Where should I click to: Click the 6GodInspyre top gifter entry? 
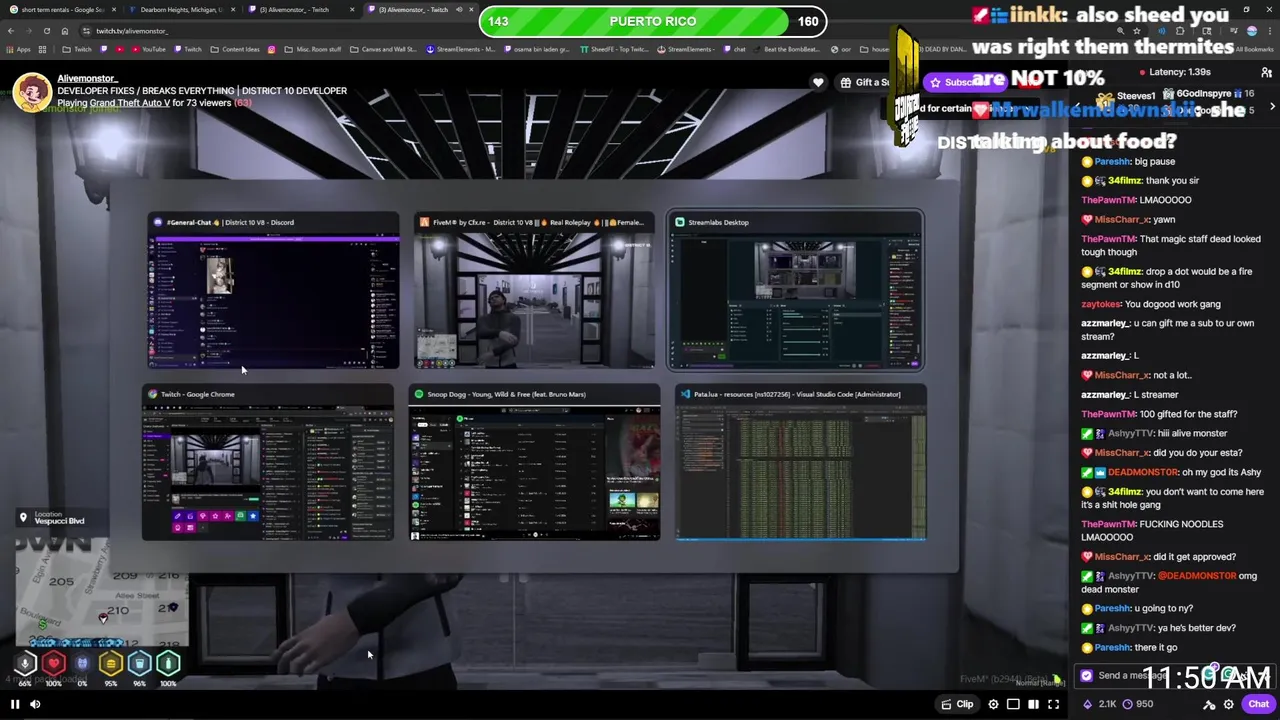(x=1209, y=93)
